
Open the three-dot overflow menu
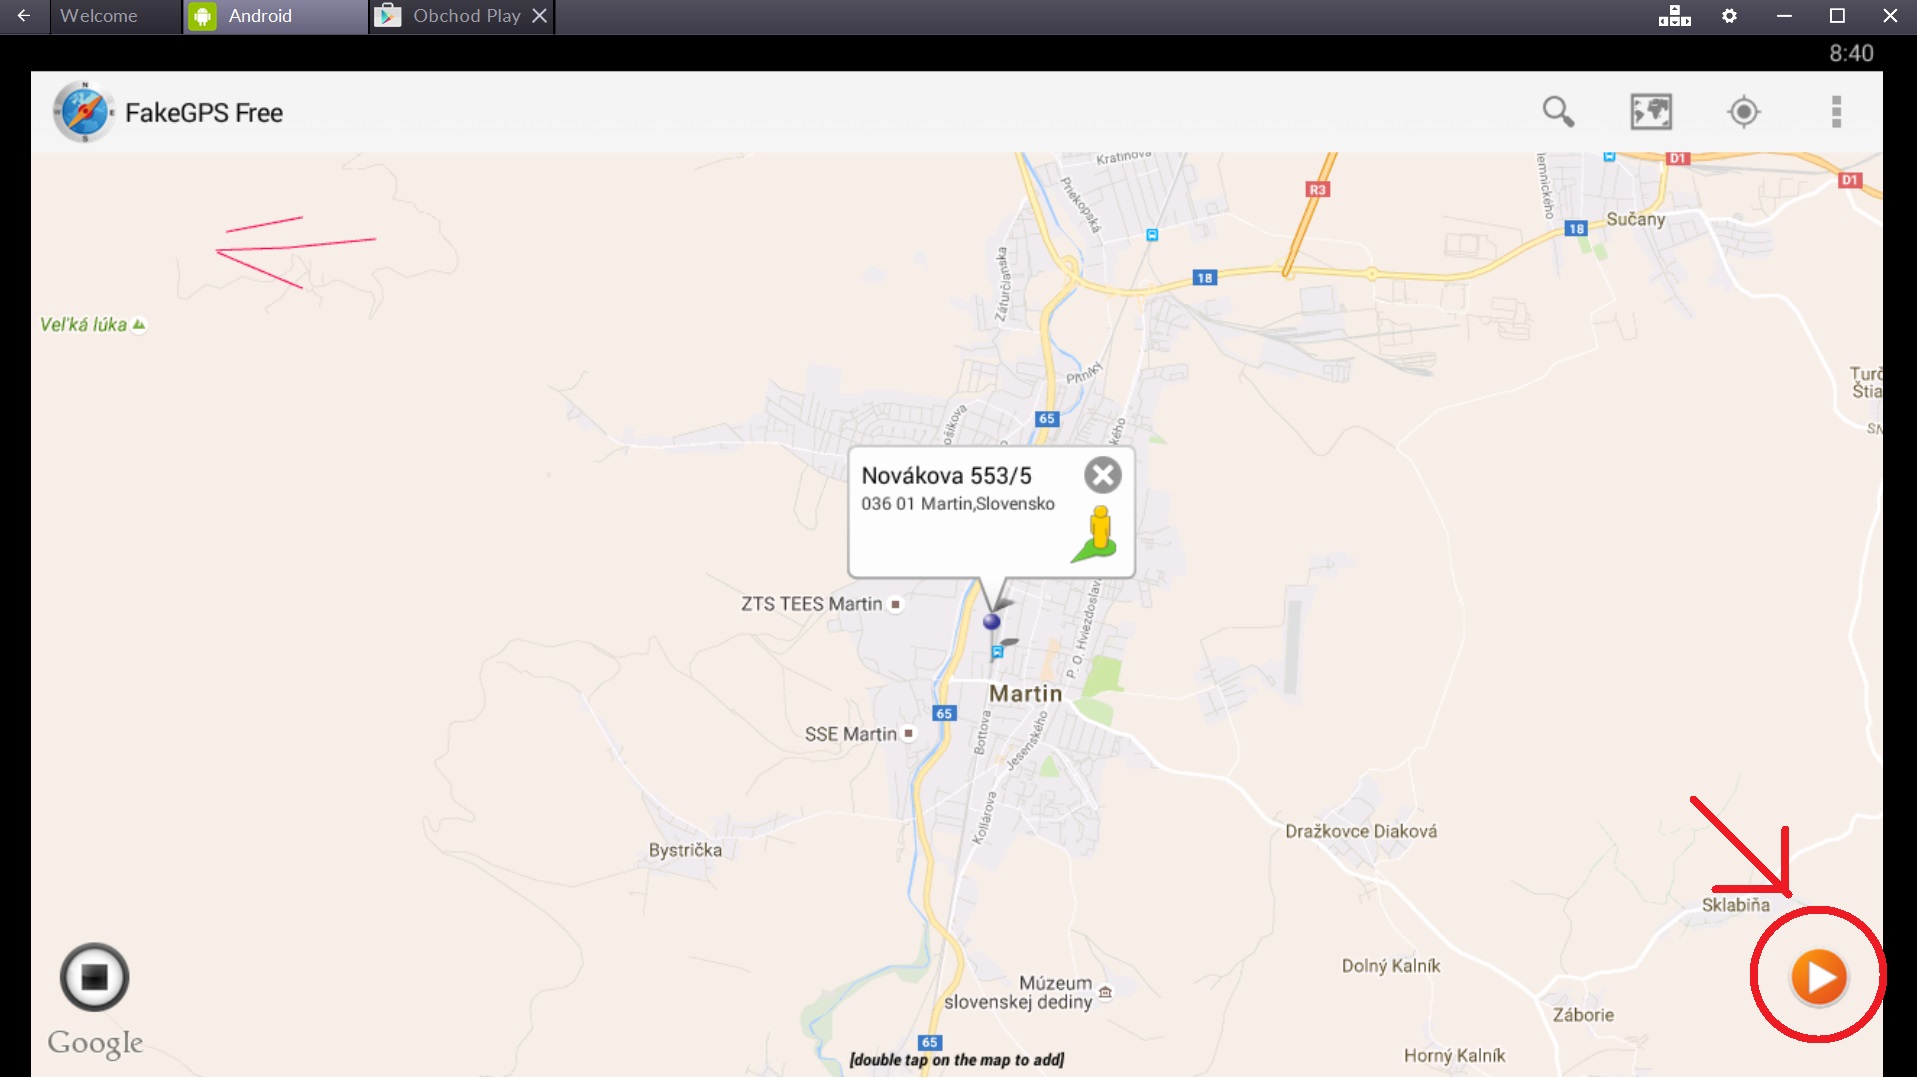click(x=1836, y=112)
